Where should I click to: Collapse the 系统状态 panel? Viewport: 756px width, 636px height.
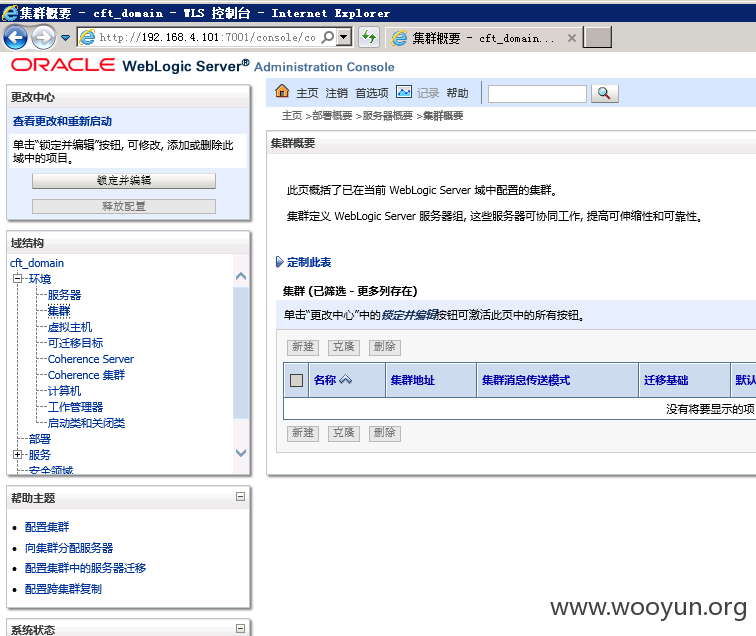pos(241,628)
